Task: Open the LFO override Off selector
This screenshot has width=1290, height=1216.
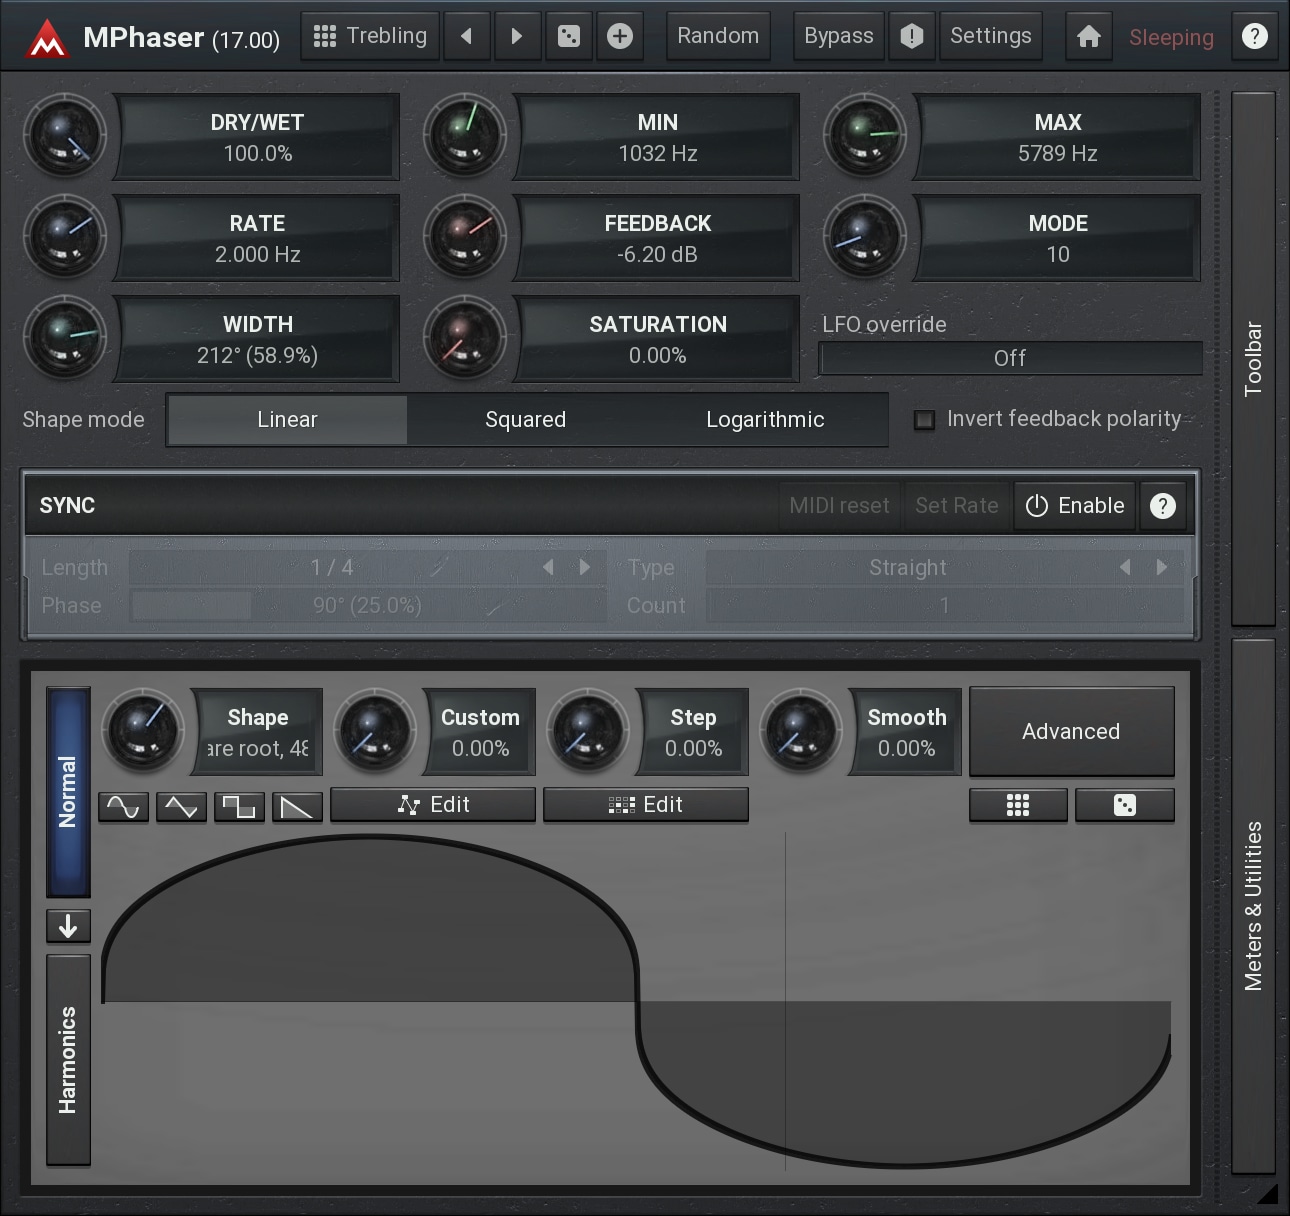Action: click(x=1010, y=358)
